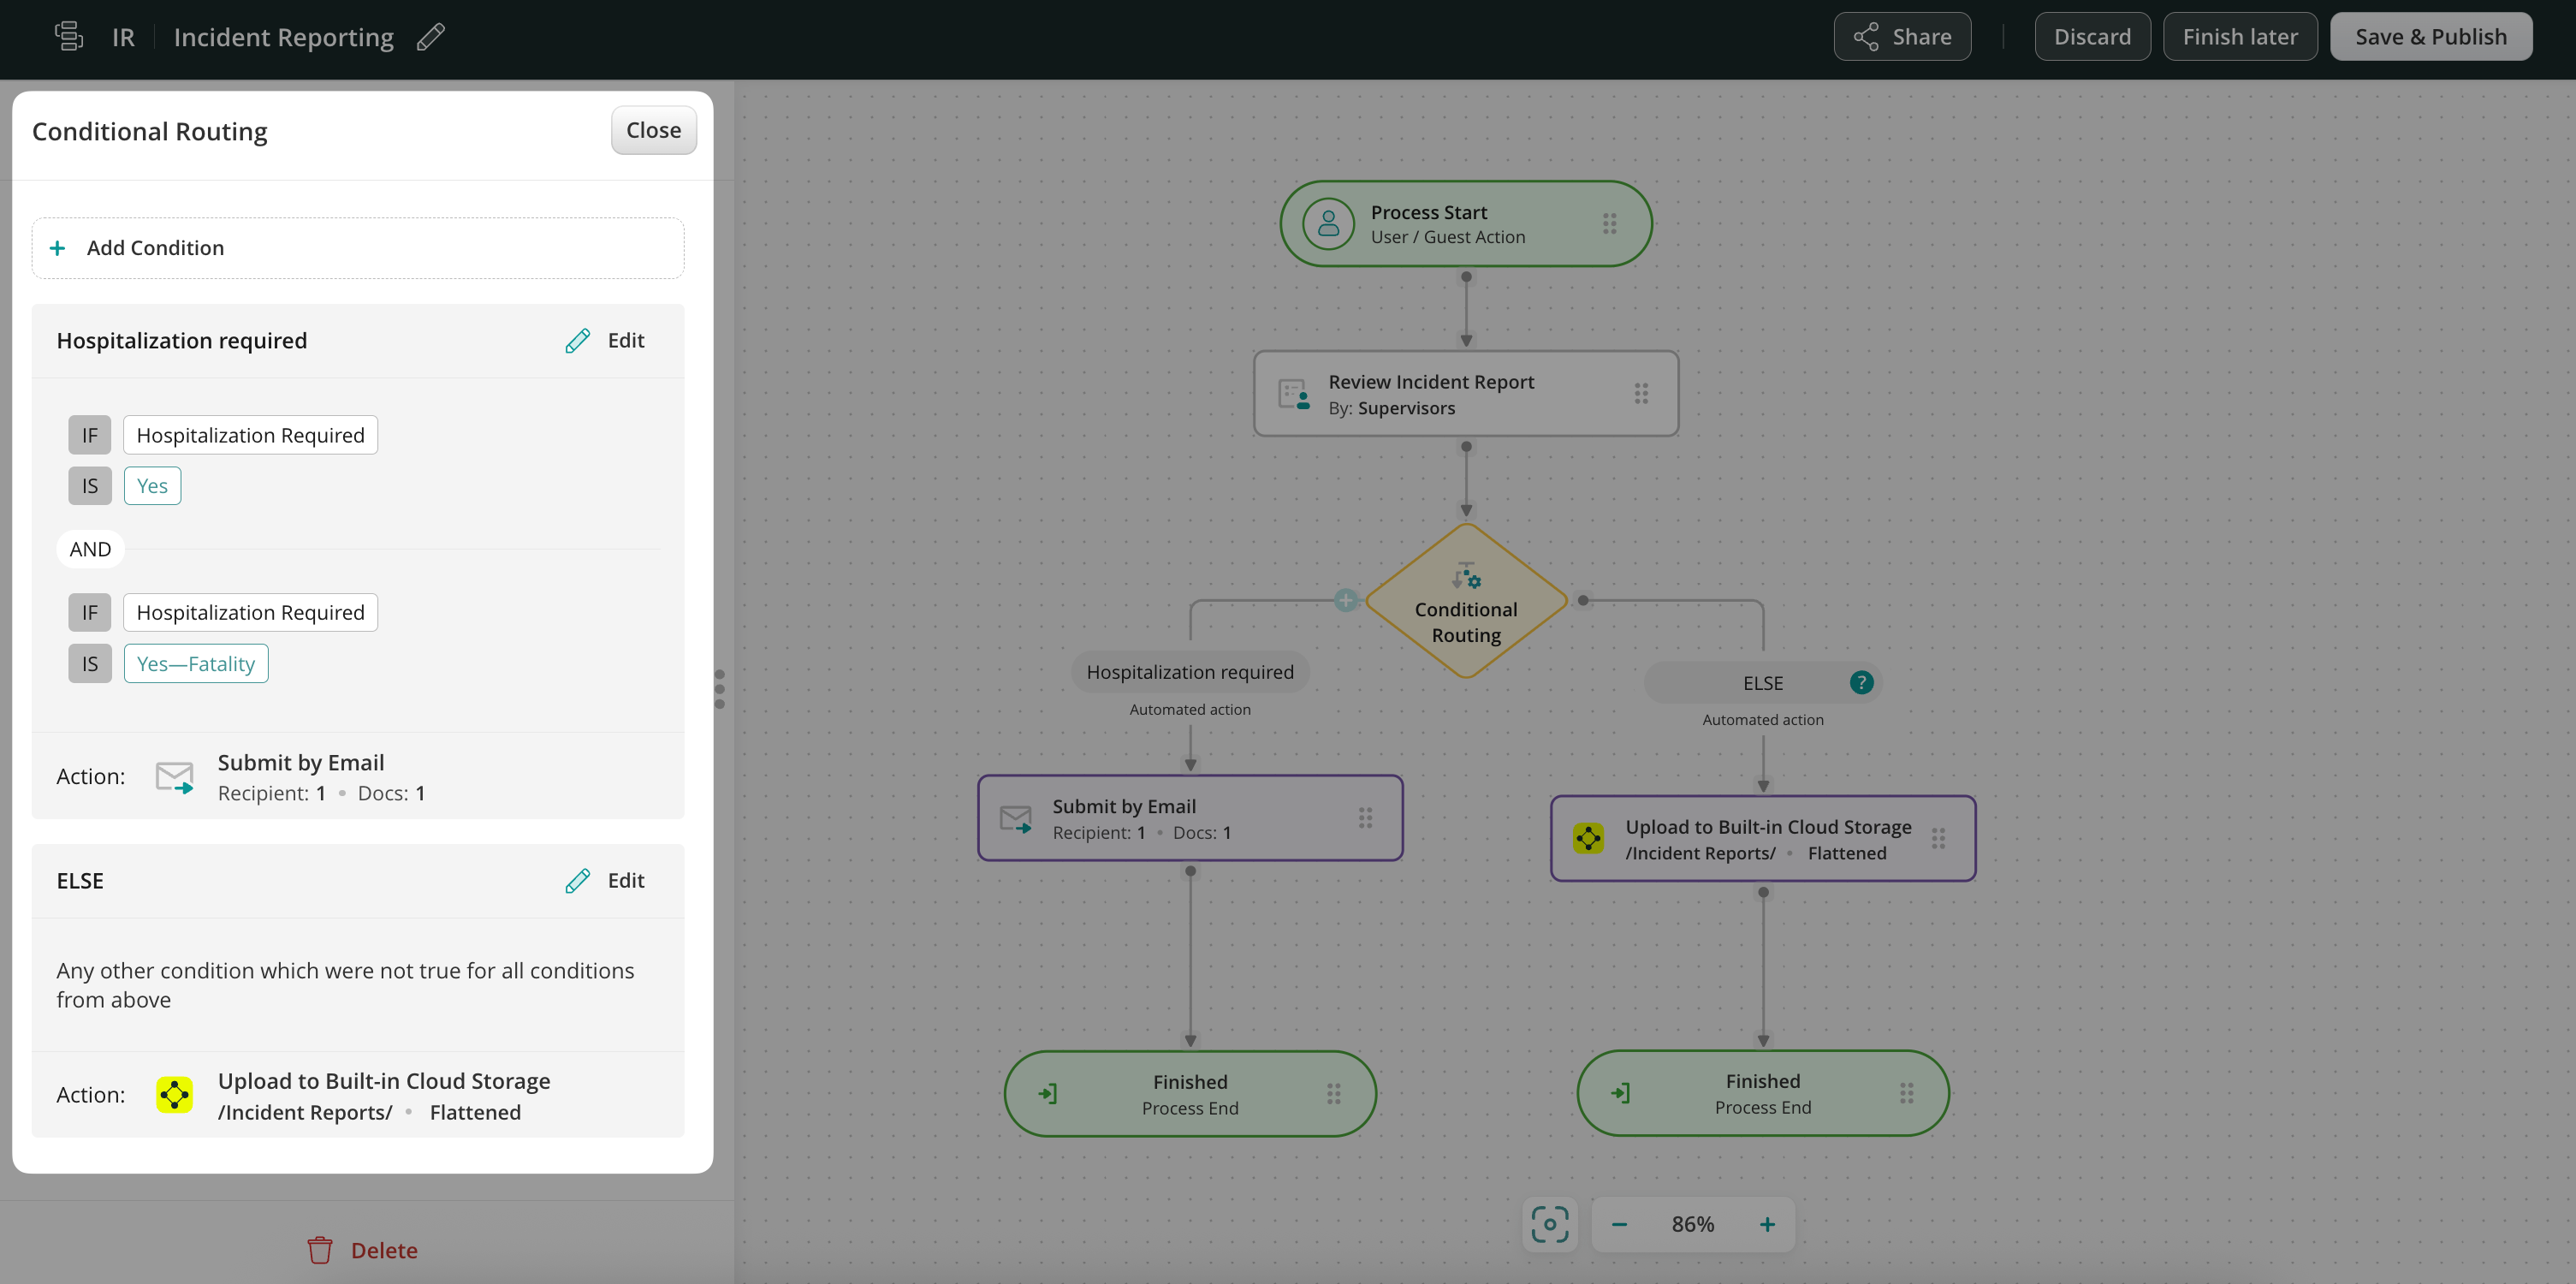Click the plus connector left of Conditional Routing
The width and height of the screenshot is (2576, 1284).
[1346, 600]
